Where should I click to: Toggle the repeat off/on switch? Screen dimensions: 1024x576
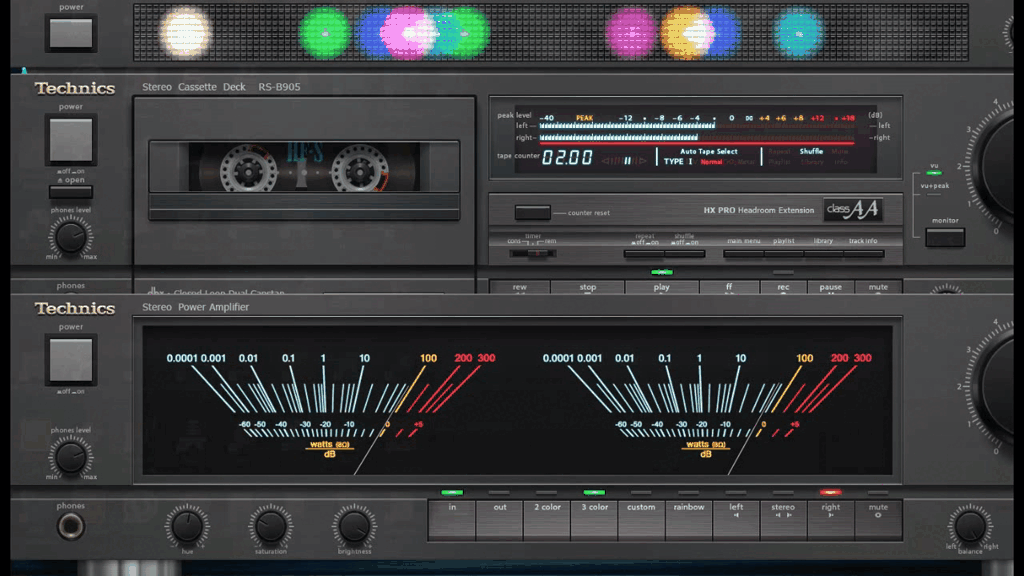[644, 253]
